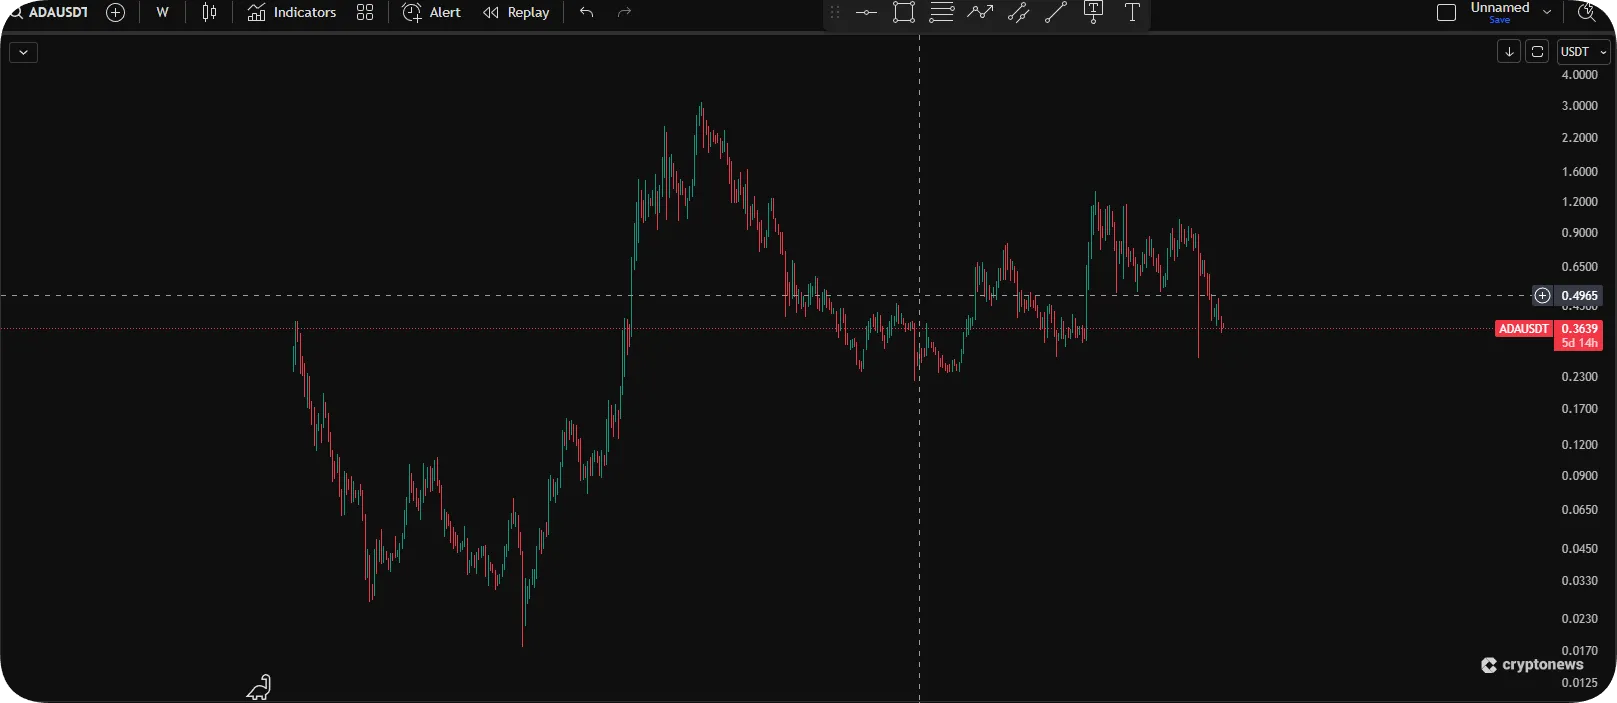The height and width of the screenshot is (703, 1617).
Task: Start bar Replay mode
Action: pos(516,13)
